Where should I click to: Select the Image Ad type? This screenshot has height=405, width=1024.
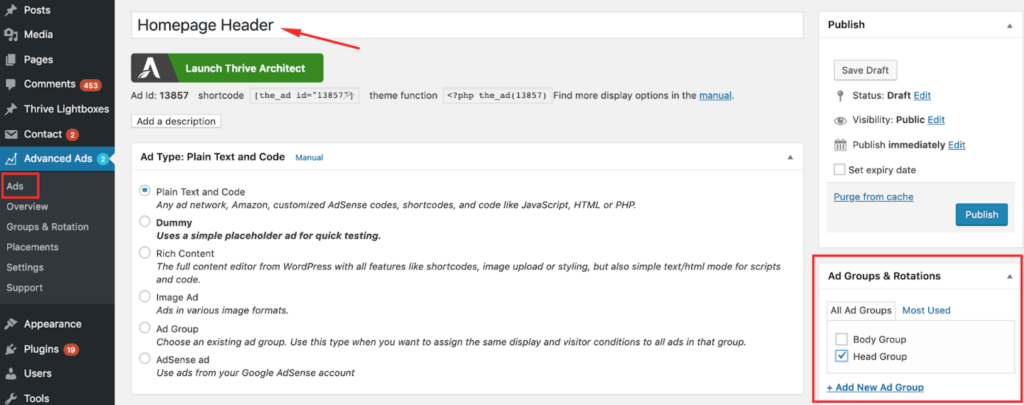145,297
